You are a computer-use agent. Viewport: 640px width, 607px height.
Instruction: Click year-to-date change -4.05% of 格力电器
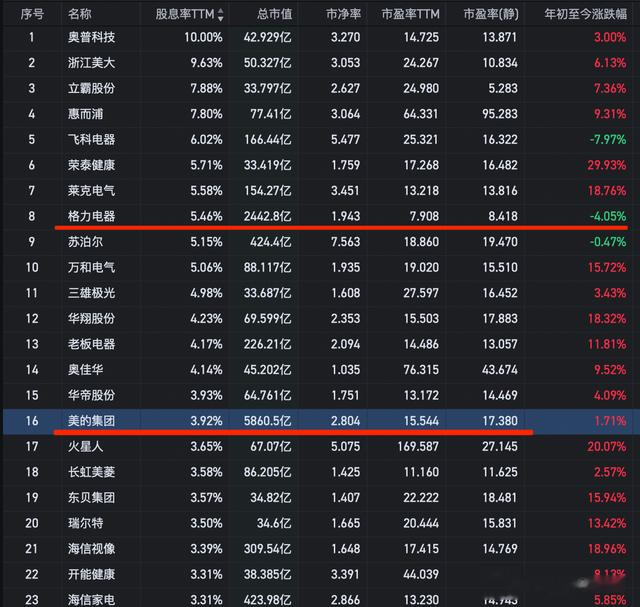[x=608, y=216]
